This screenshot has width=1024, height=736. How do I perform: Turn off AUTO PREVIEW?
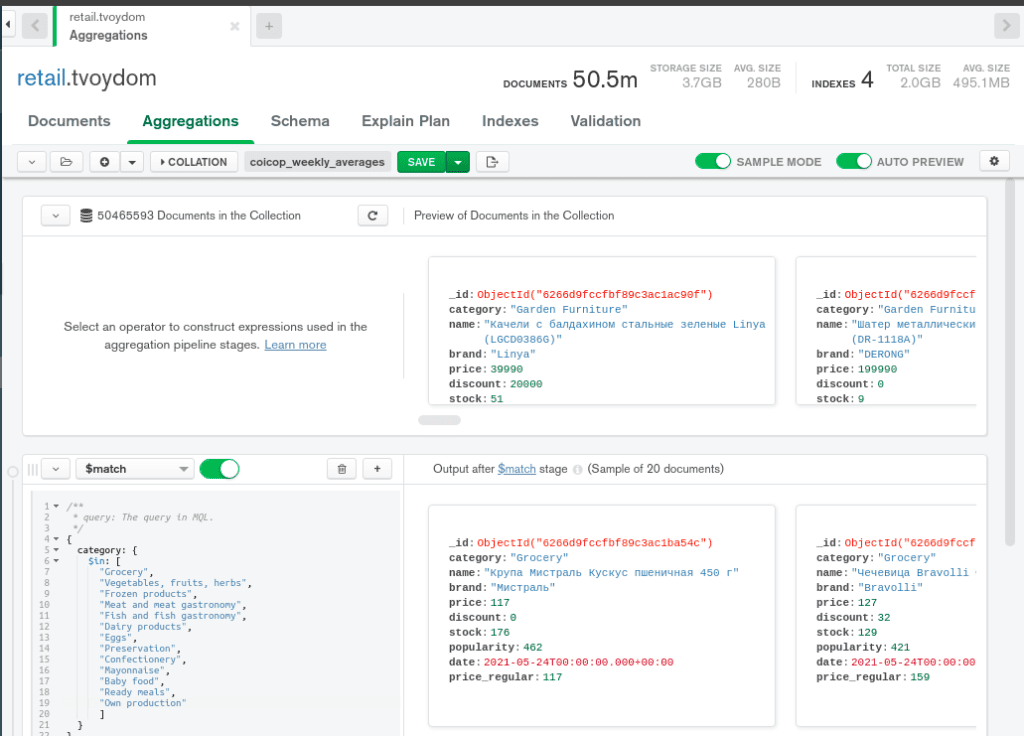(x=854, y=161)
